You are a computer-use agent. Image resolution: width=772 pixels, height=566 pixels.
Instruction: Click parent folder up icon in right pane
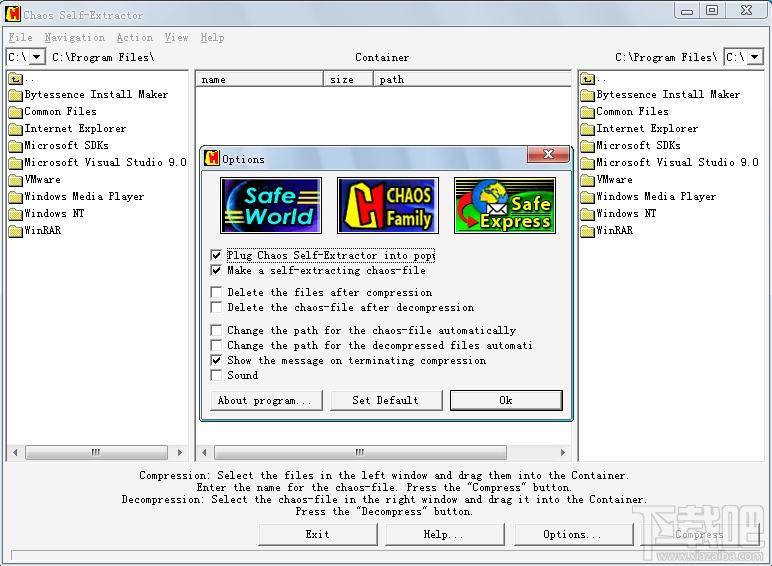click(587, 78)
